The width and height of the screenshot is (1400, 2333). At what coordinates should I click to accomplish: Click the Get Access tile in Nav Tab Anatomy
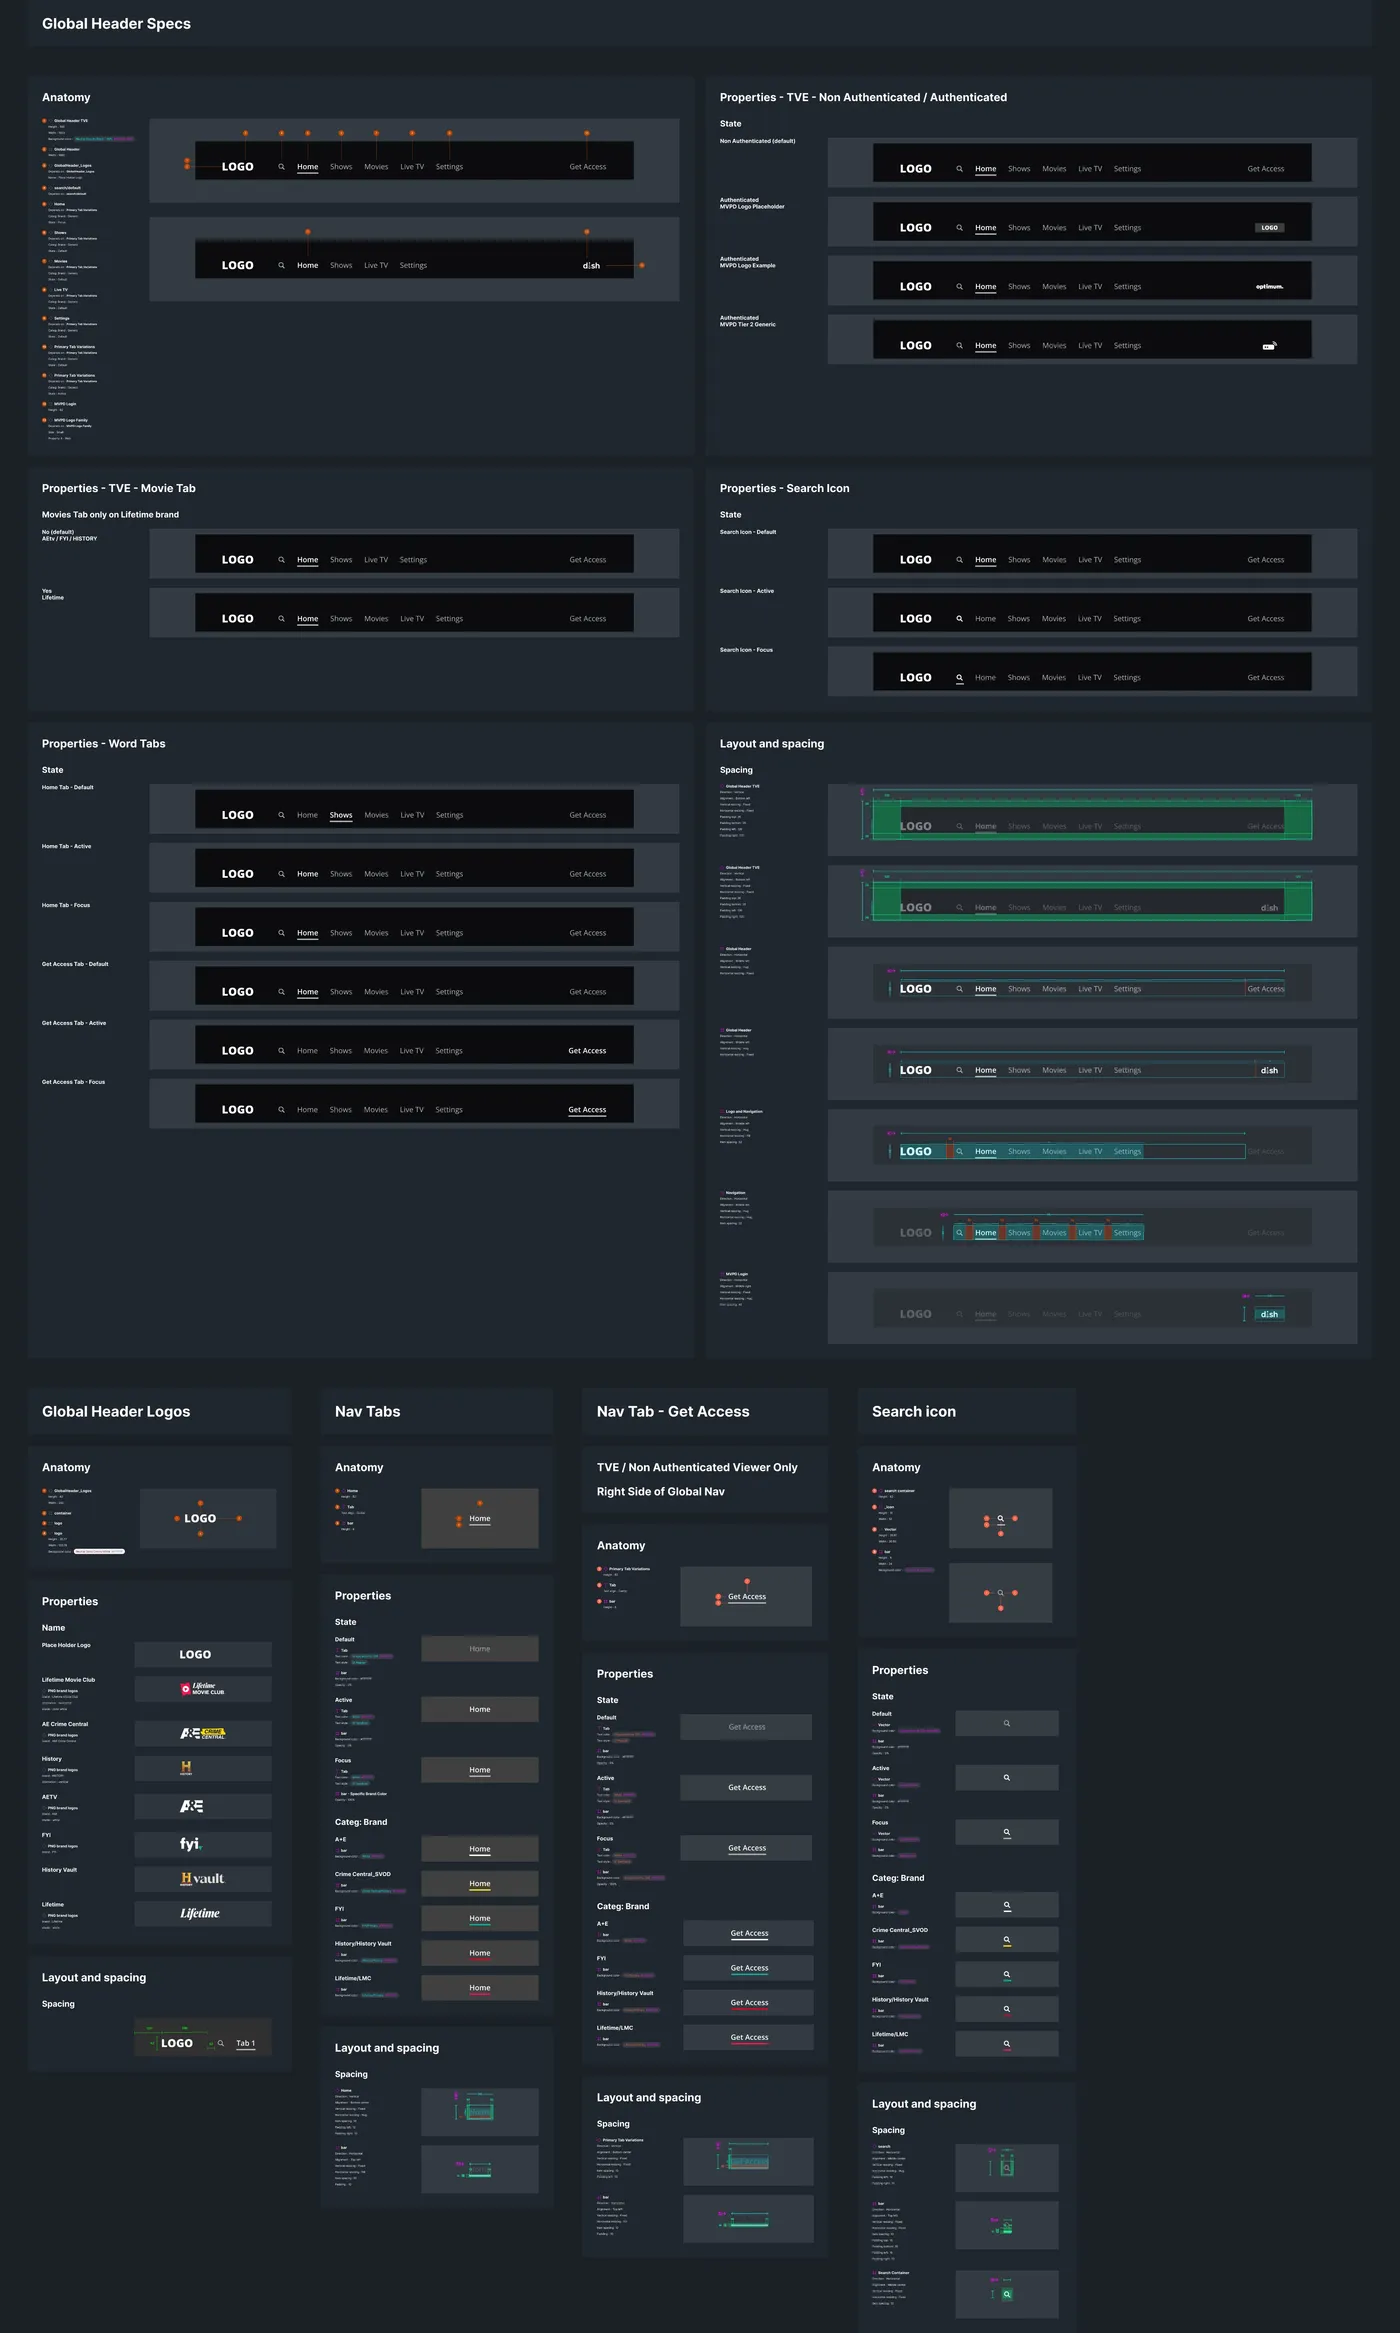pos(746,1597)
